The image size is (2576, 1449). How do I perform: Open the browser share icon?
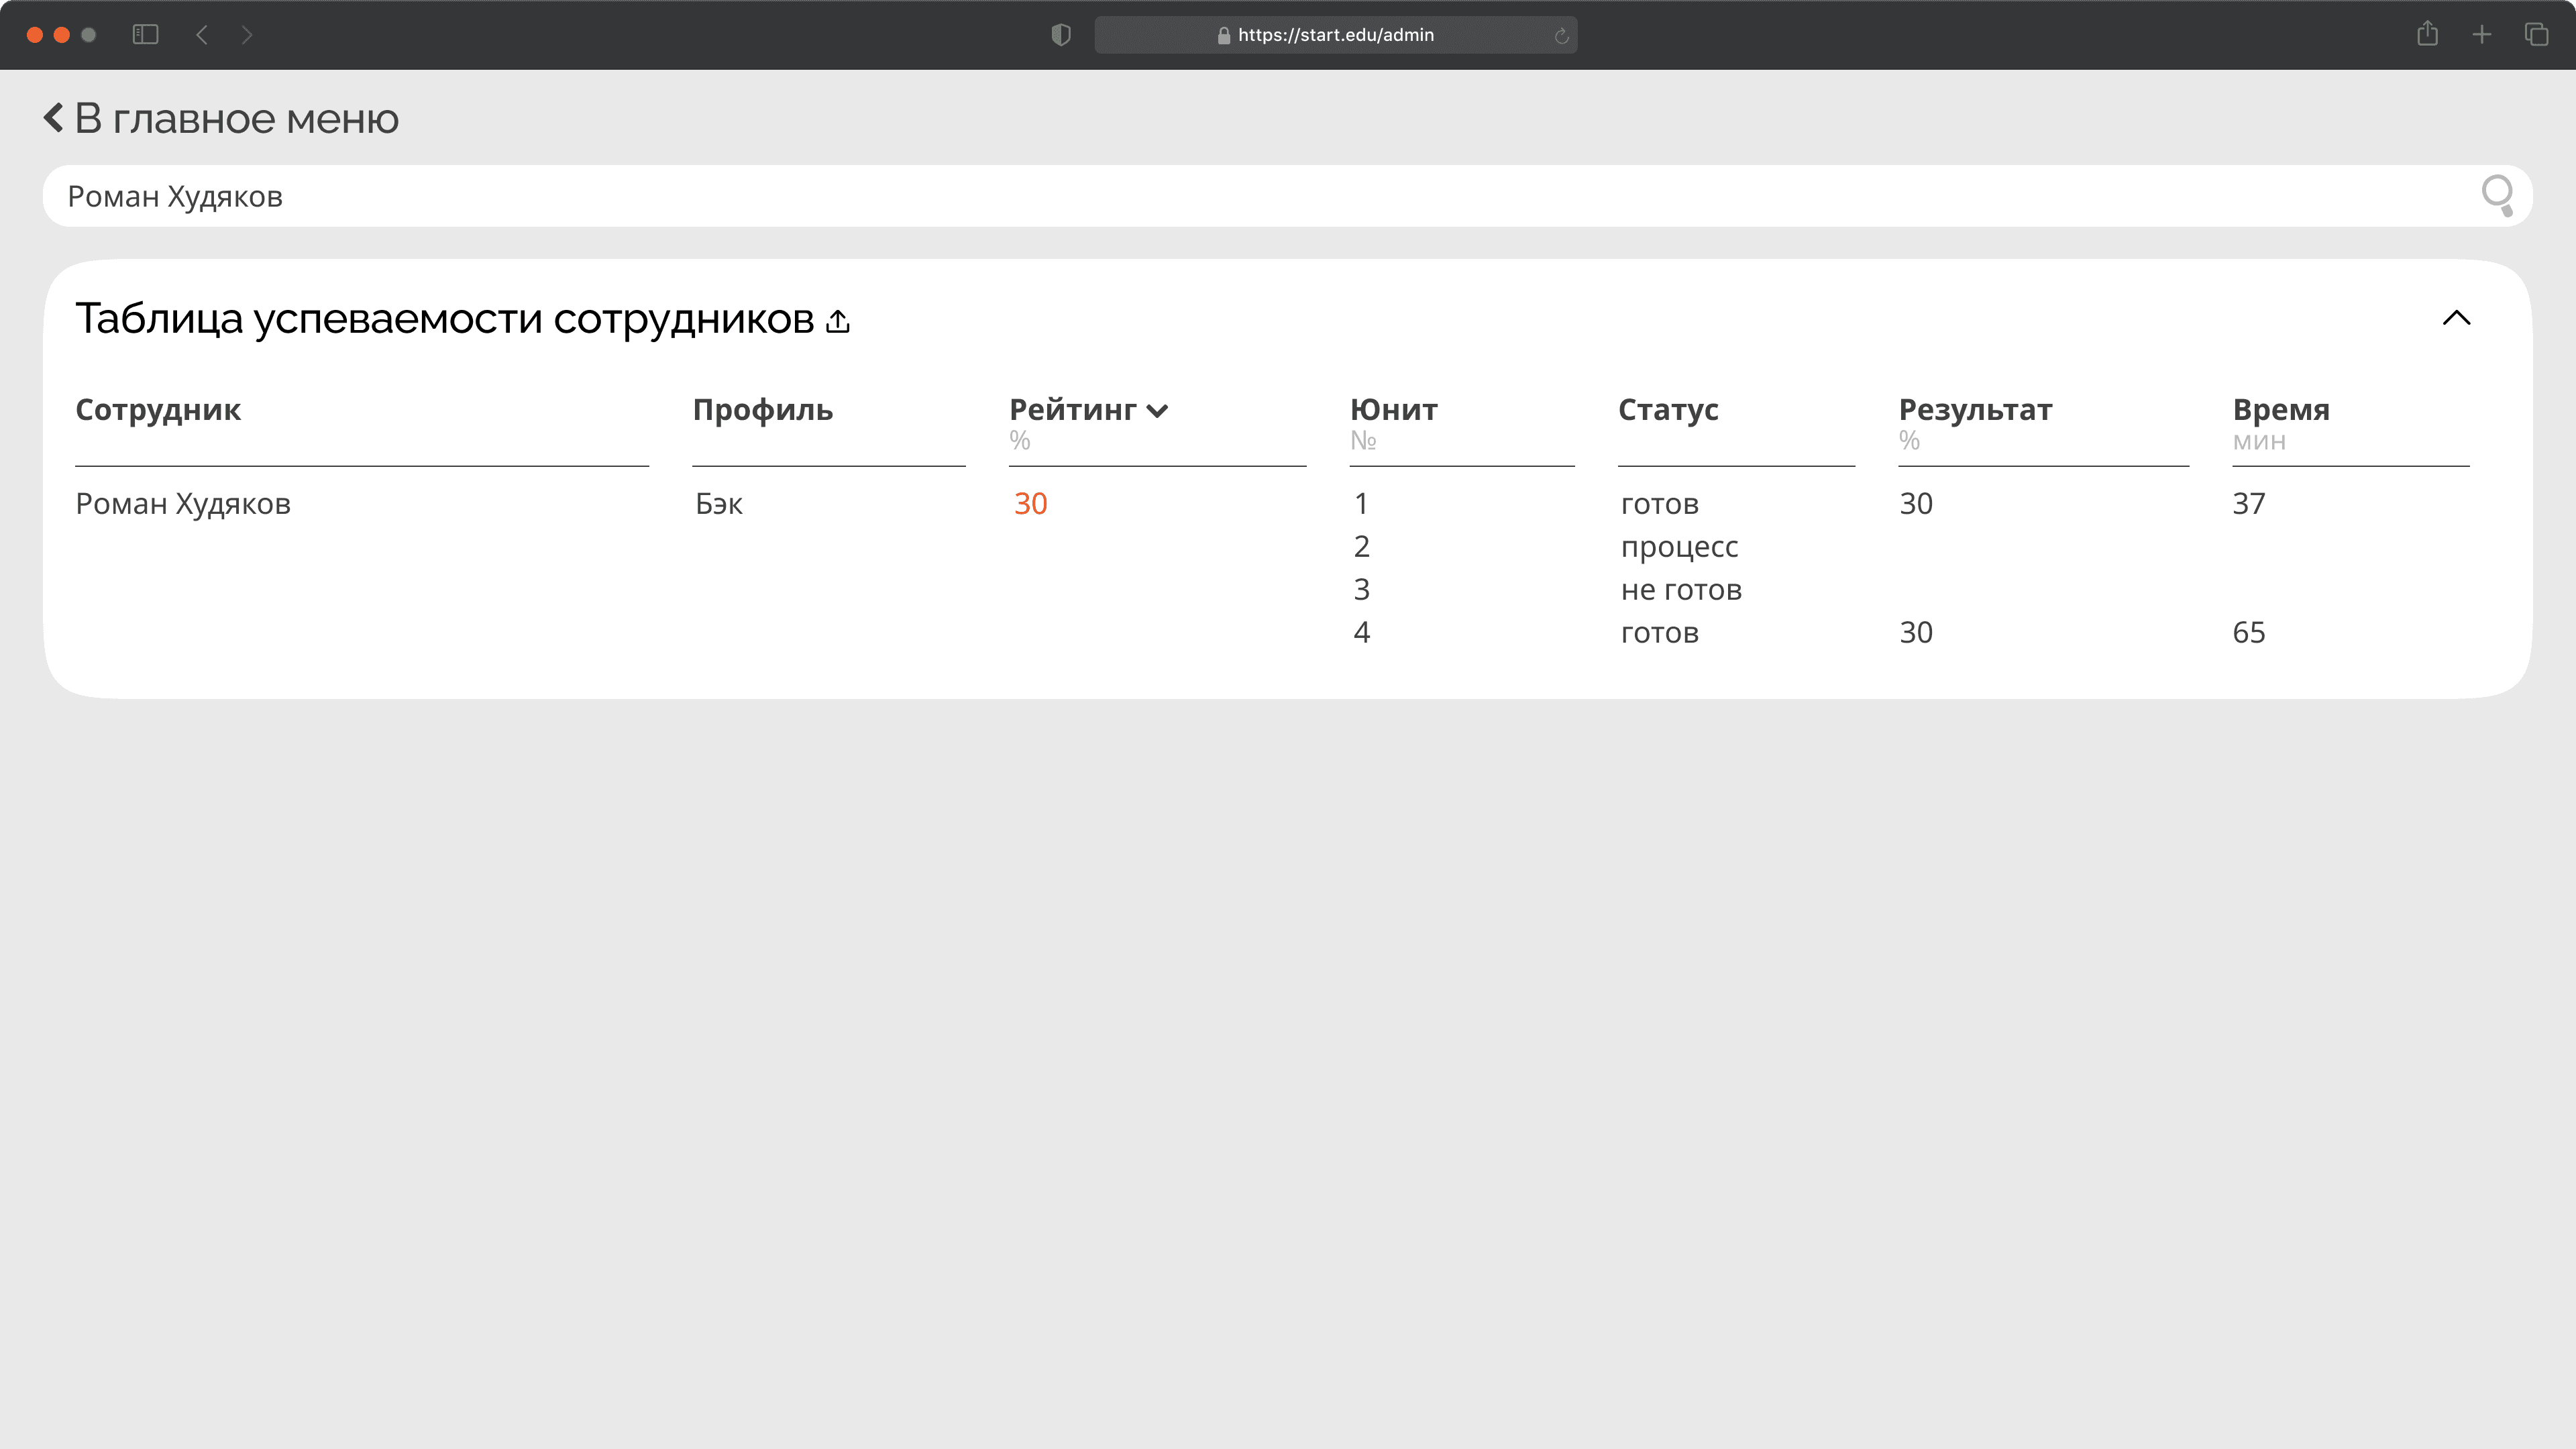click(x=2427, y=34)
